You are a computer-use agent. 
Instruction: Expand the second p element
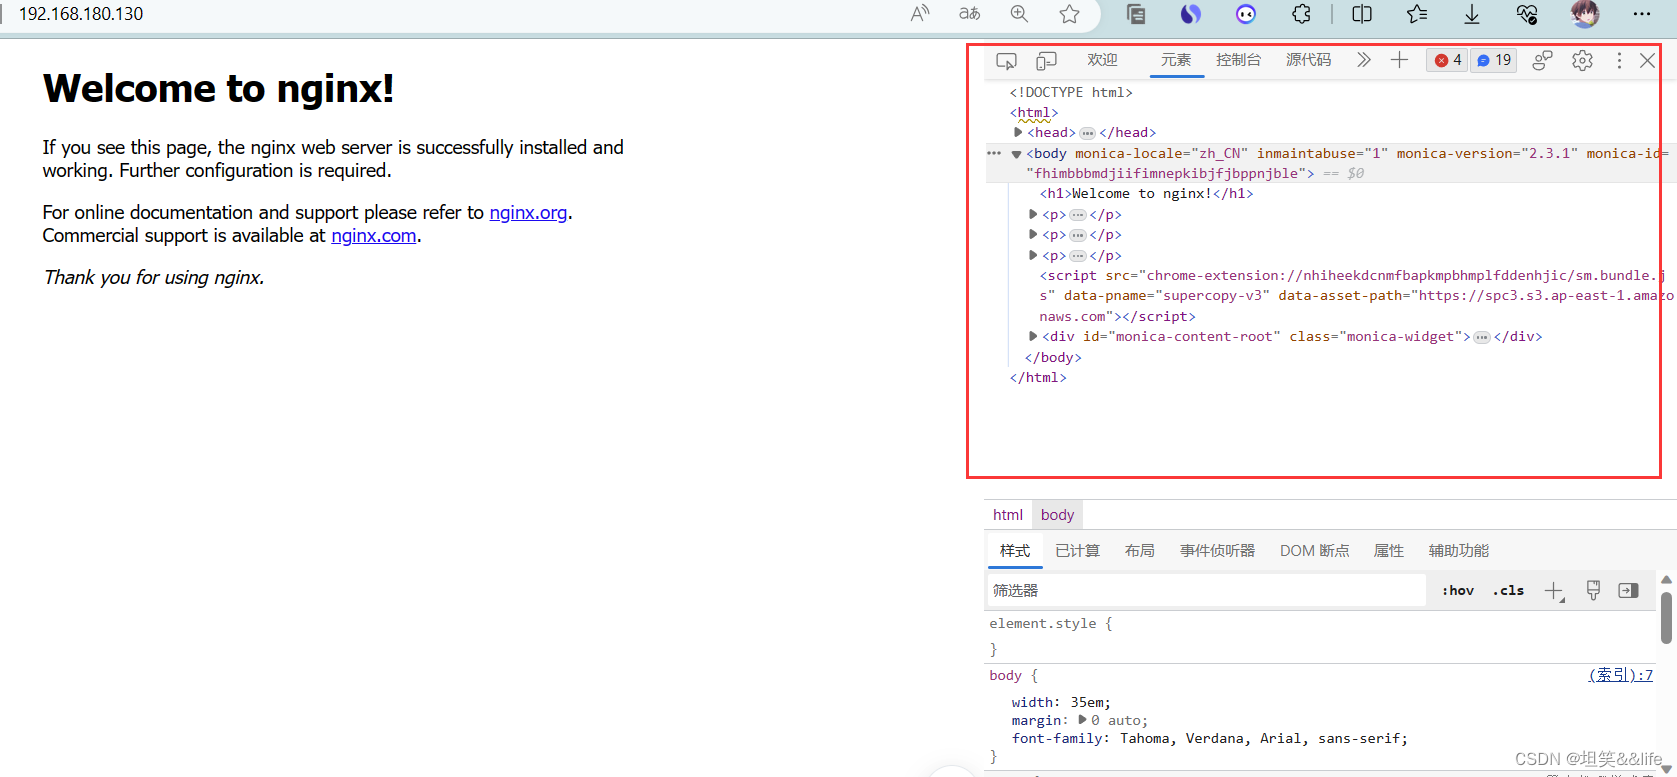1033,234
